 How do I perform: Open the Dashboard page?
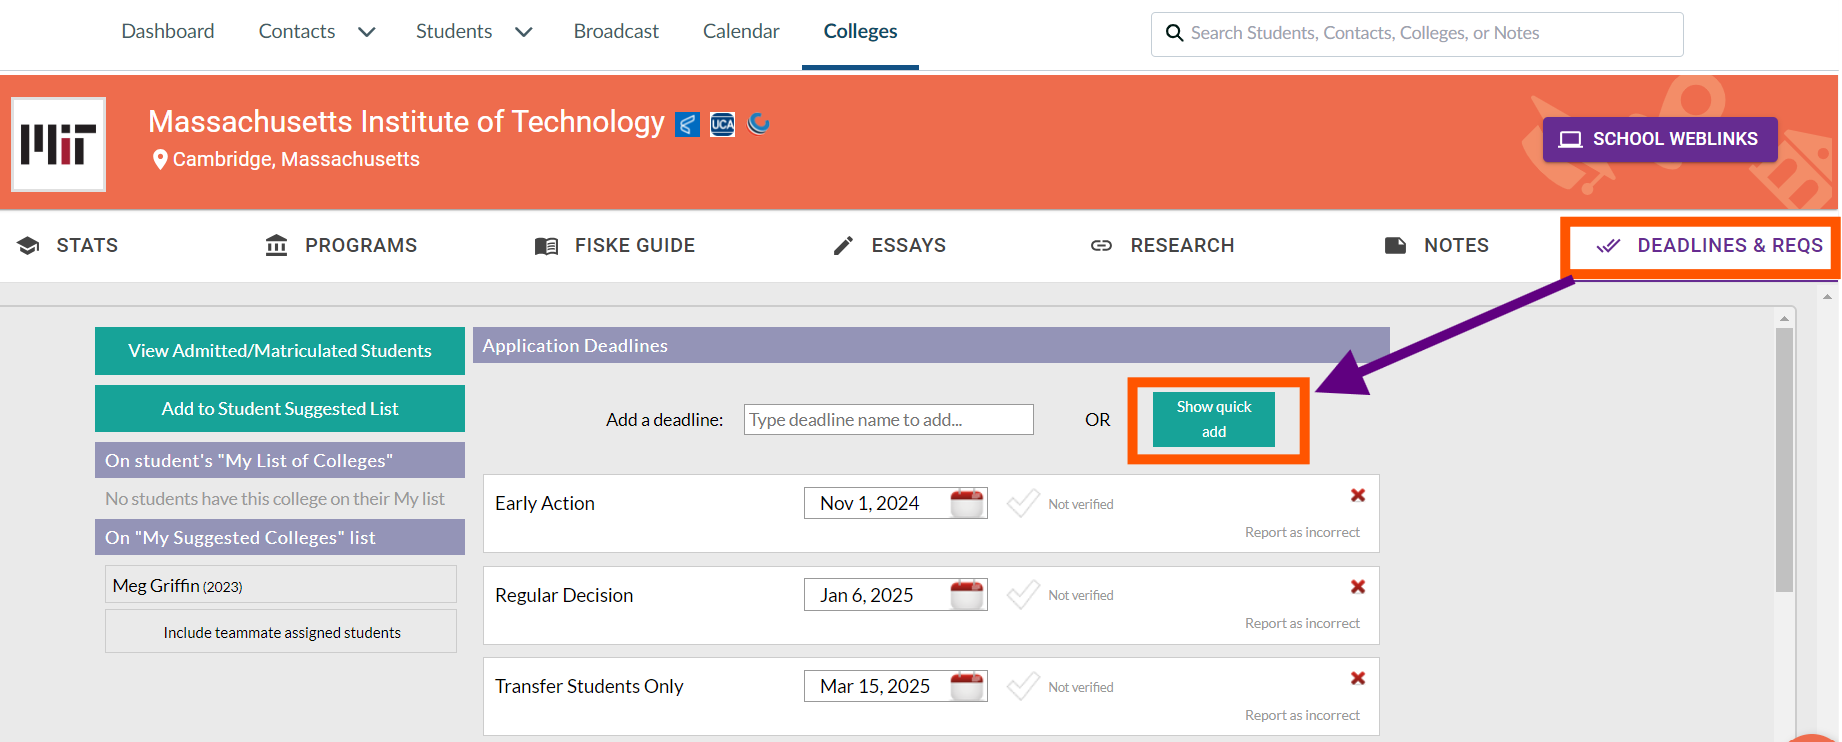(168, 31)
